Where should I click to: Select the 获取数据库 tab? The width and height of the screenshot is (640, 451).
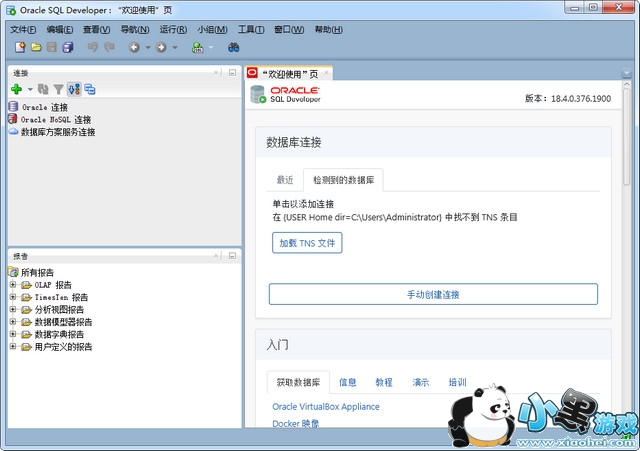(298, 382)
